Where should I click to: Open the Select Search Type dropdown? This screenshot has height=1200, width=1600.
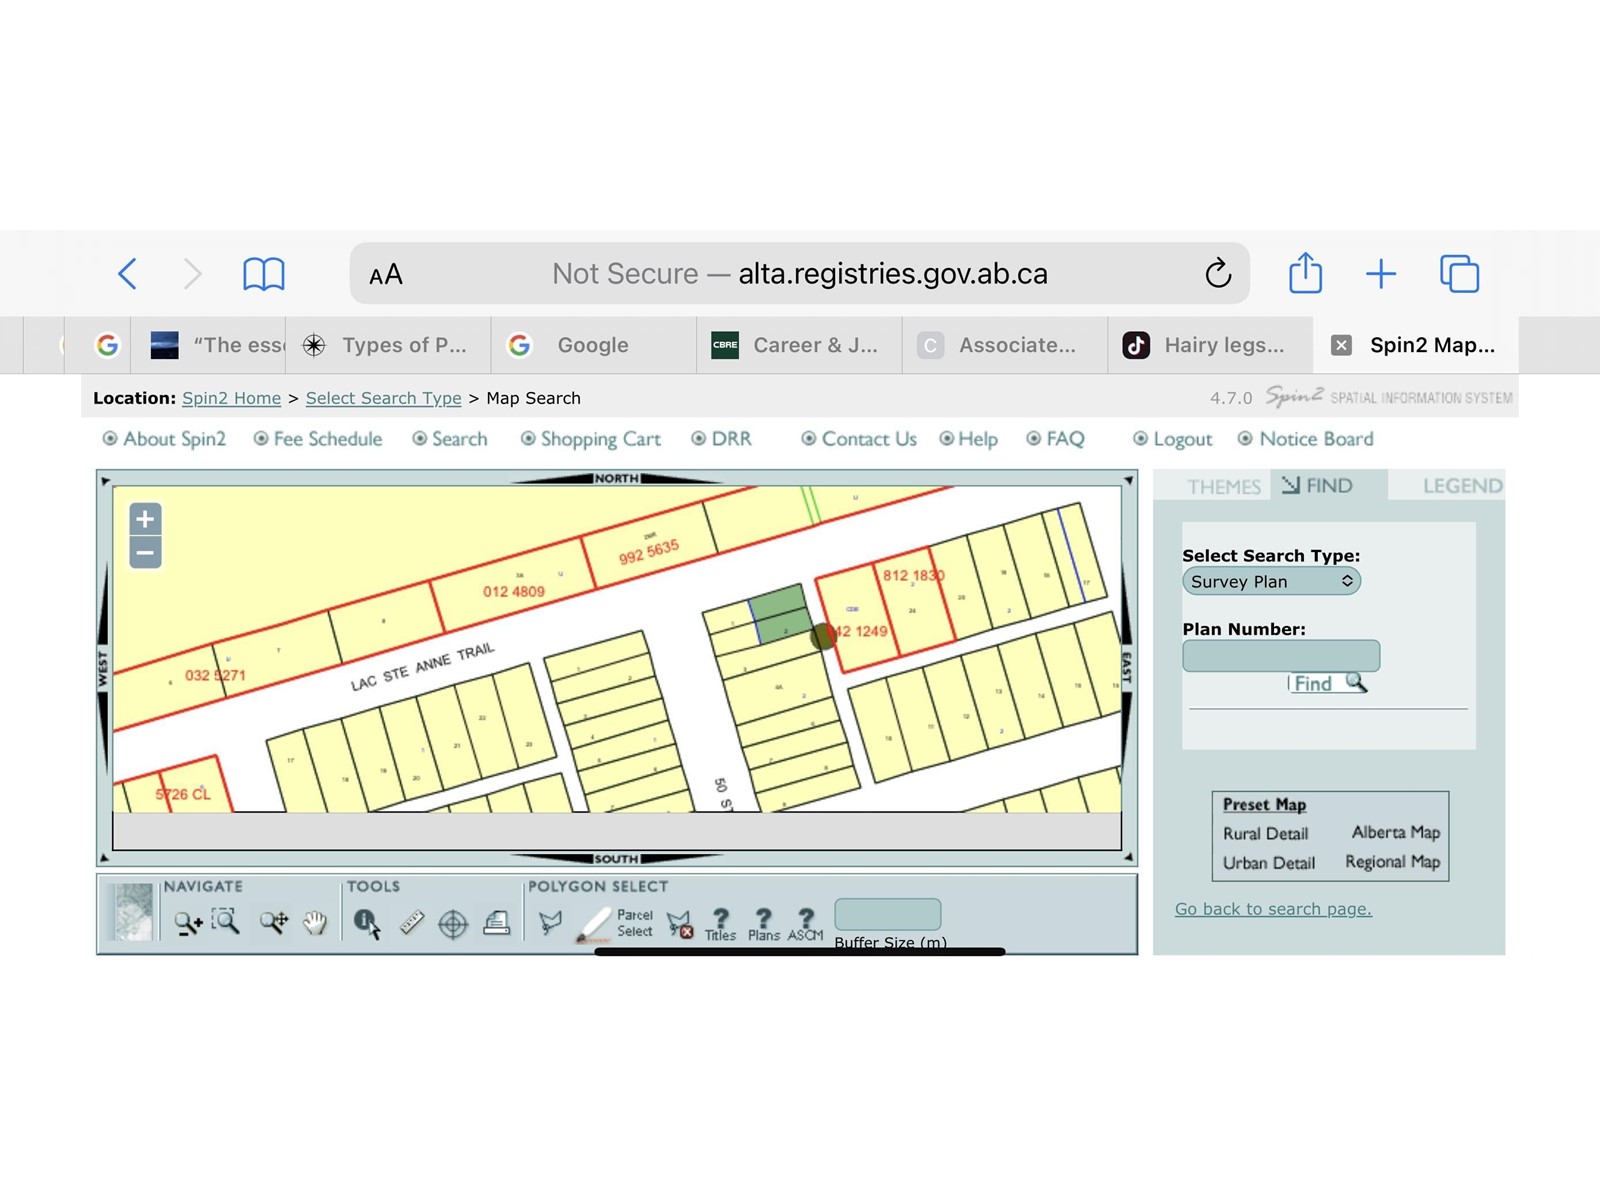[1271, 581]
